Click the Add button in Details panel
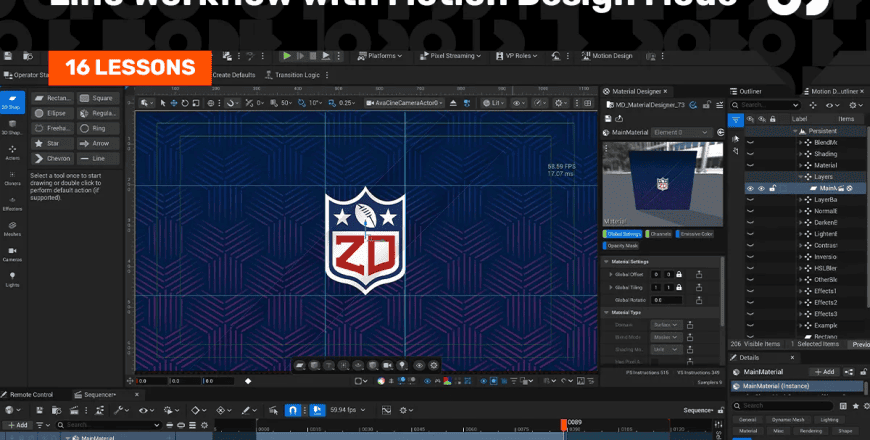This screenshot has height=440, width=870. coord(824,372)
